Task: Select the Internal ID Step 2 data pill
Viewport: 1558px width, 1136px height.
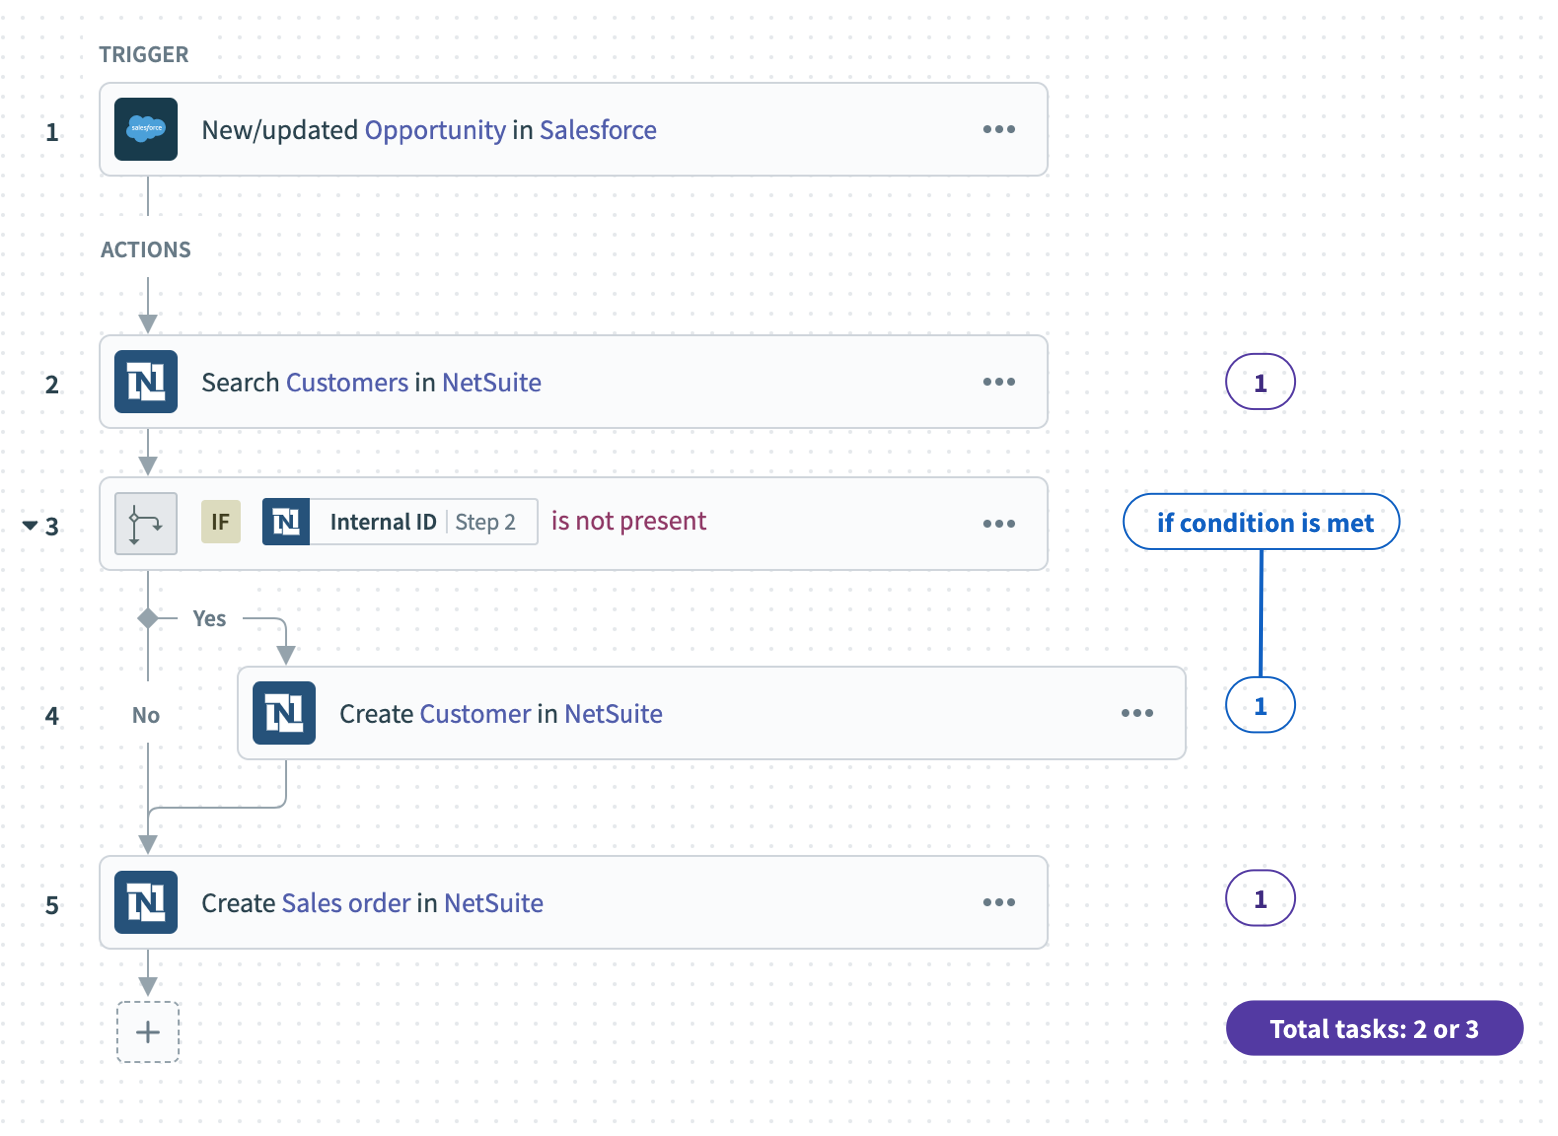Action: pos(423,522)
